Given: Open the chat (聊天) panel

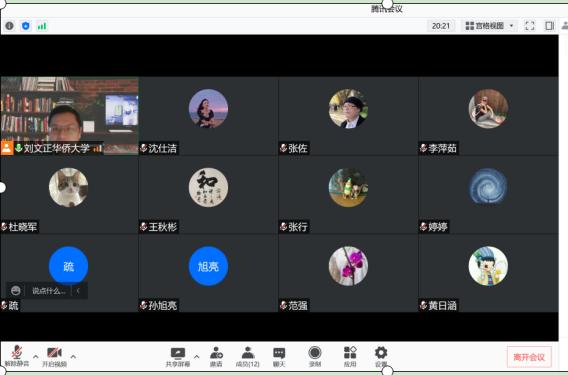Looking at the screenshot, I should coord(279,357).
